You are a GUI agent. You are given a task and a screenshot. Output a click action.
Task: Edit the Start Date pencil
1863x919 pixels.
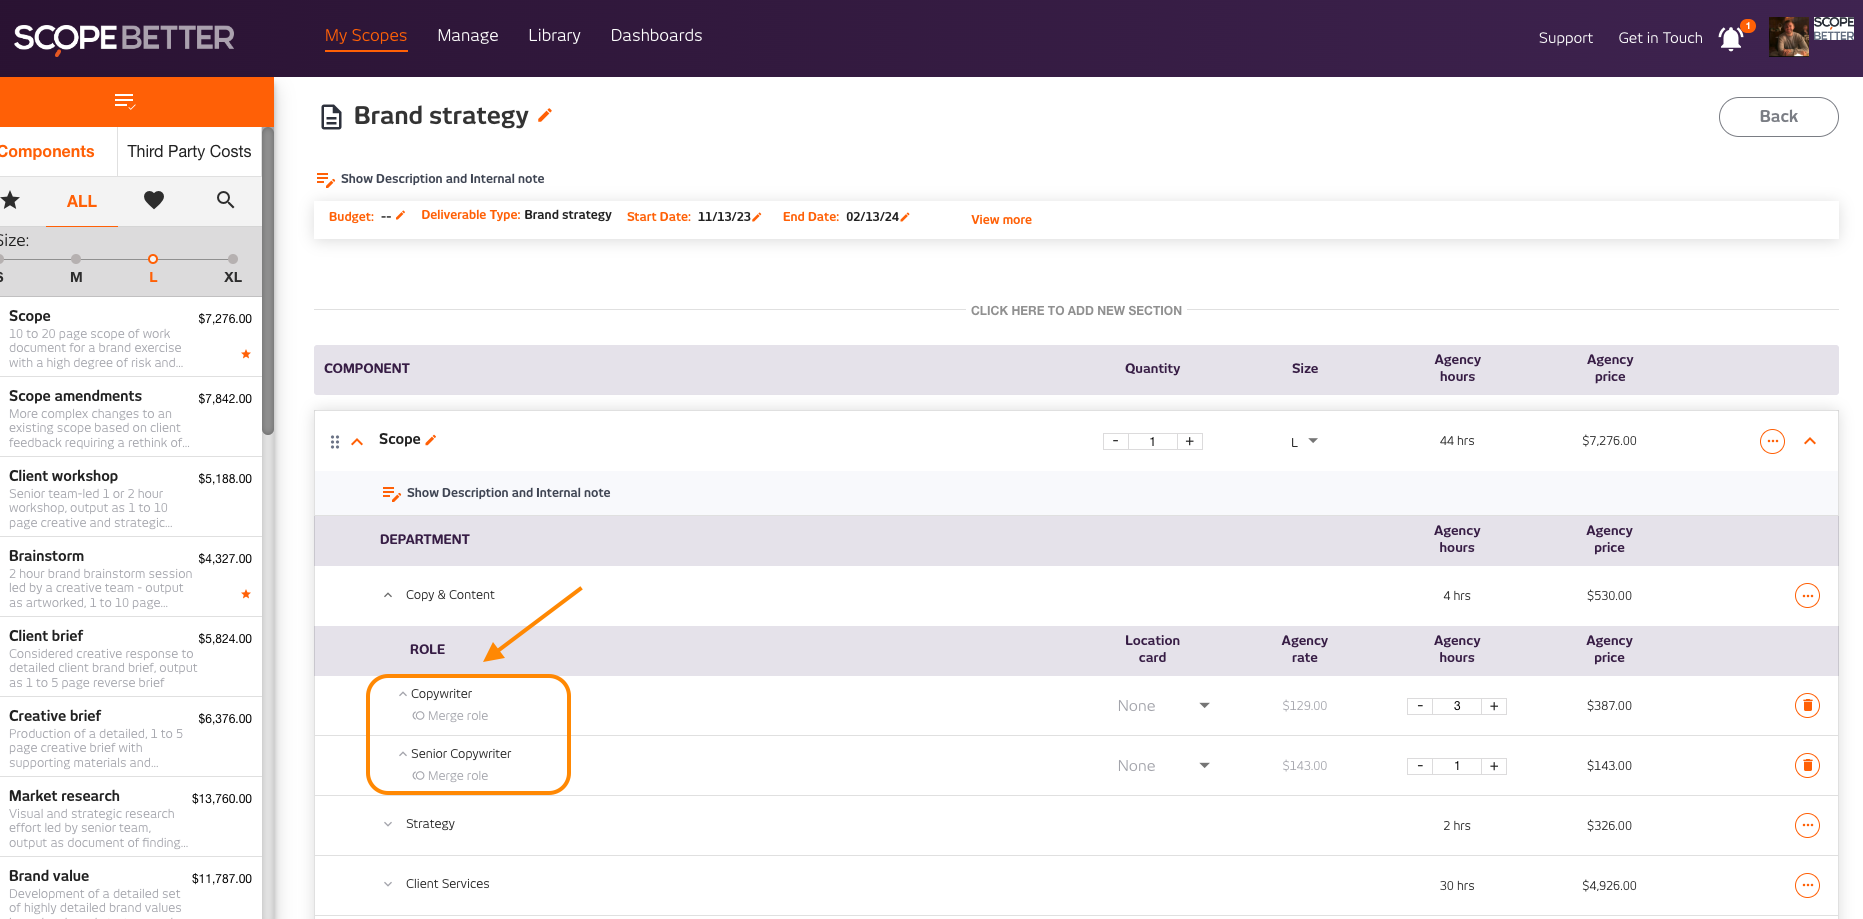point(757,217)
